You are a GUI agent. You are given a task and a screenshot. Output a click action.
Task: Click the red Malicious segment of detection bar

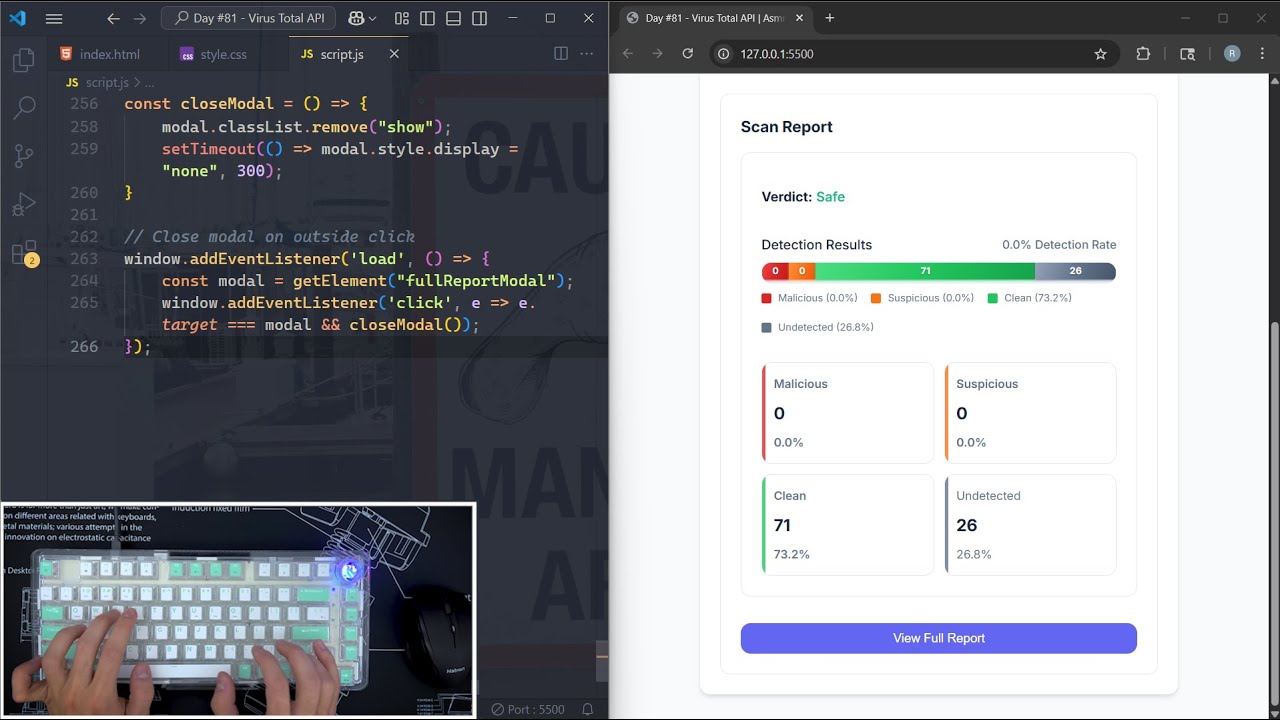coord(775,271)
